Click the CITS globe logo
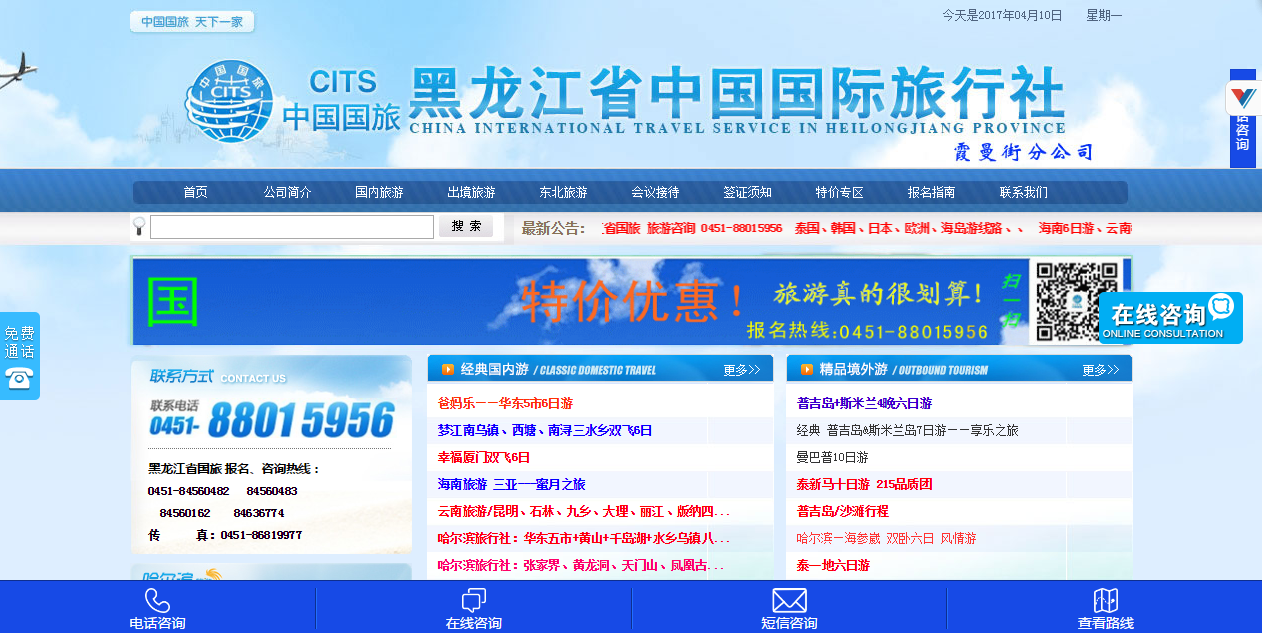This screenshot has height=633, width=1262. (229, 102)
